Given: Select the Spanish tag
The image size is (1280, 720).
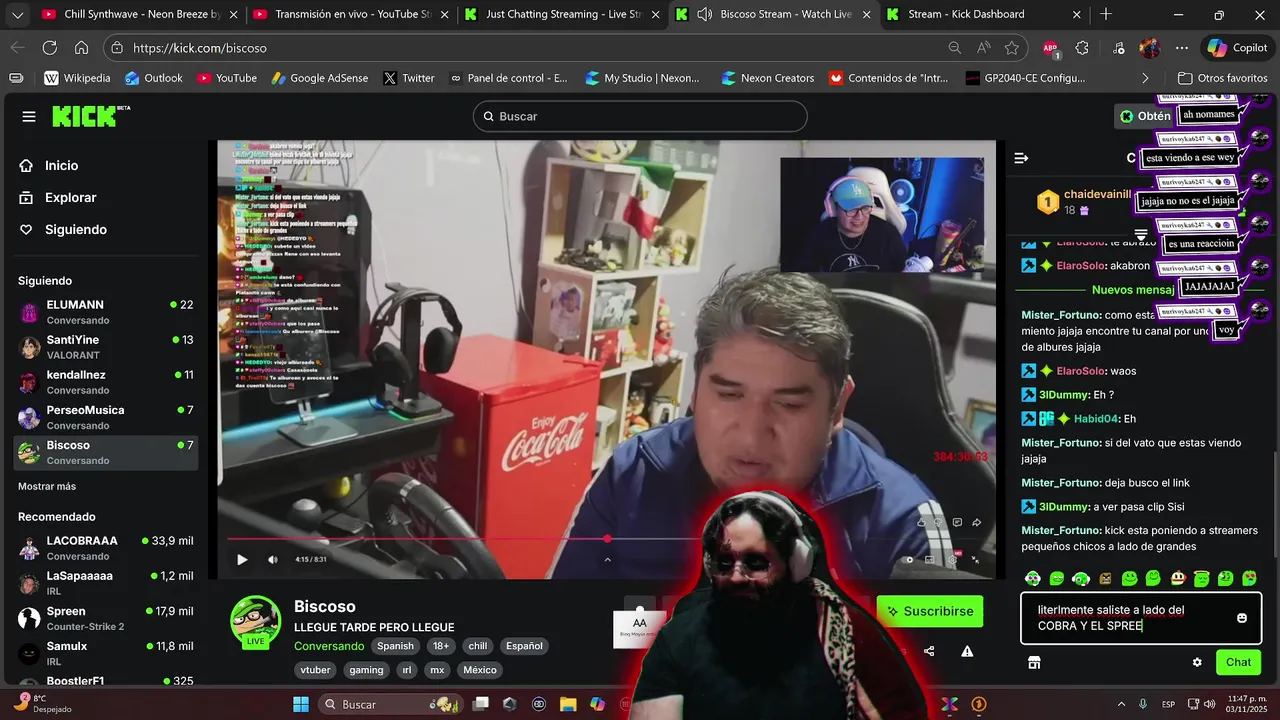Looking at the screenshot, I should [x=395, y=646].
